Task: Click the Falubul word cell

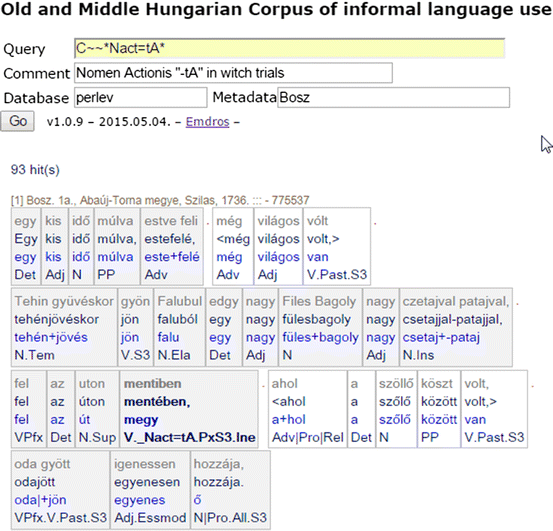Action: (180, 327)
